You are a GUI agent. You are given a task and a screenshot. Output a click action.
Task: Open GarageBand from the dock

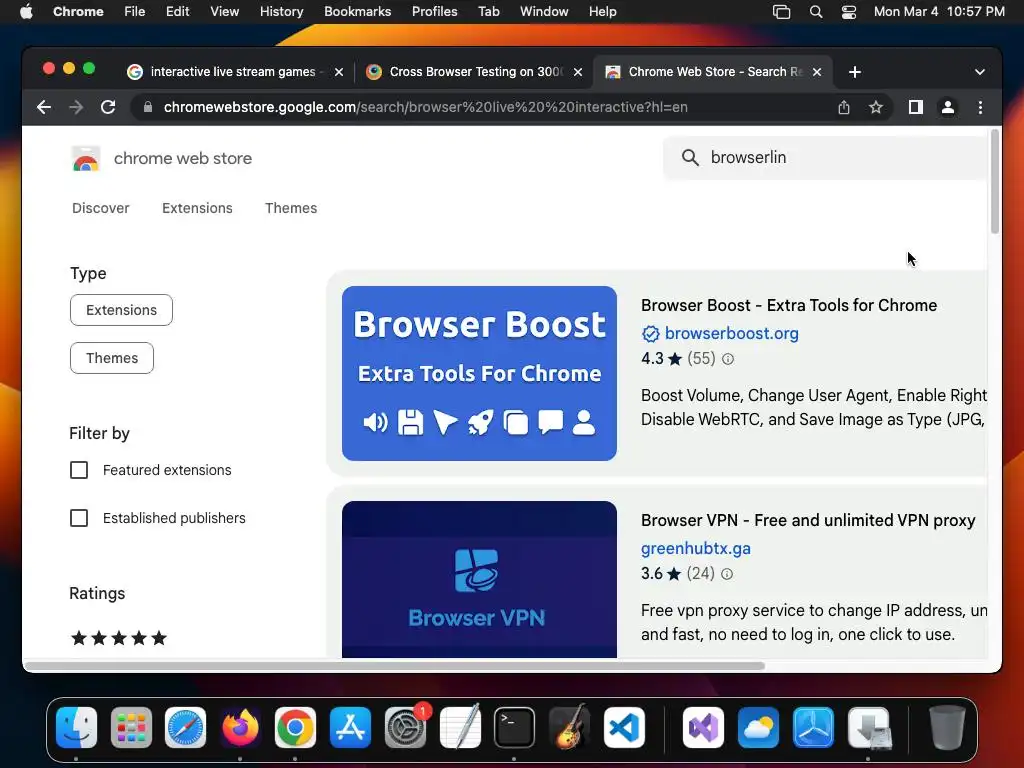click(569, 728)
